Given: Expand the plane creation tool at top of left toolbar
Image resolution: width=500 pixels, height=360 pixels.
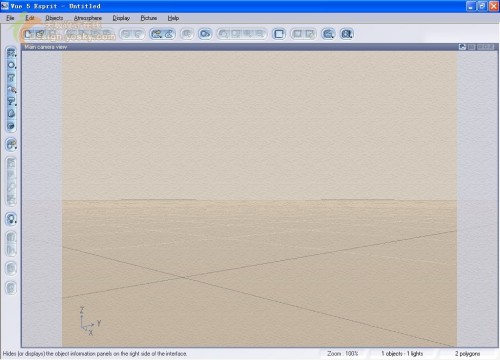Looking at the screenshot, I should (x=11, y=53).
